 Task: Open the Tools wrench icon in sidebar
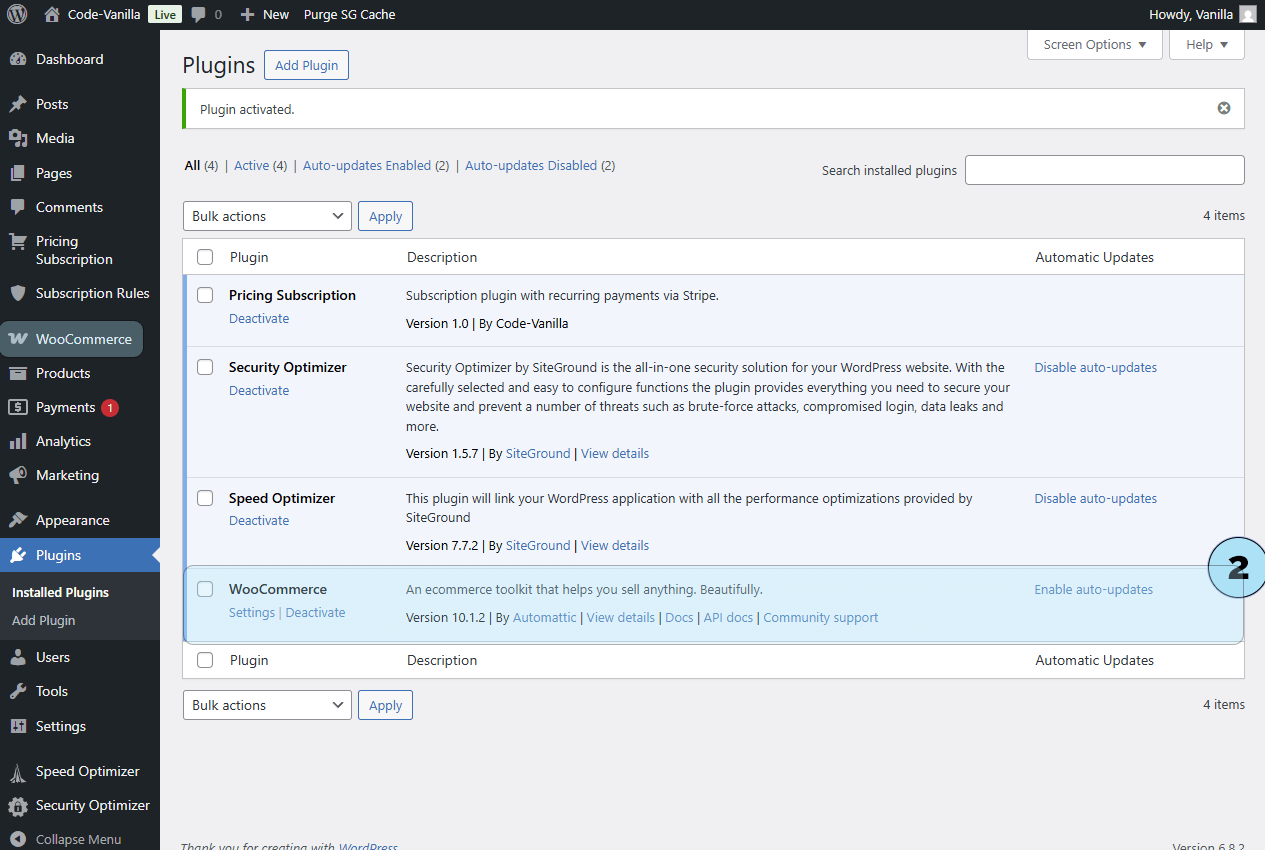[x=17, y=691]
